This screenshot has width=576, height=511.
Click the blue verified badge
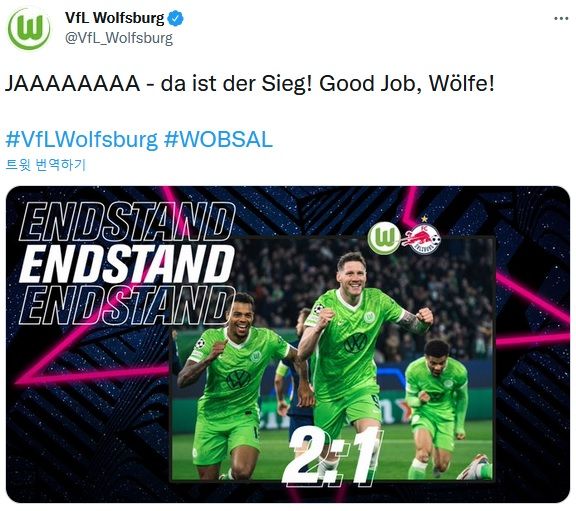[175, 18]
